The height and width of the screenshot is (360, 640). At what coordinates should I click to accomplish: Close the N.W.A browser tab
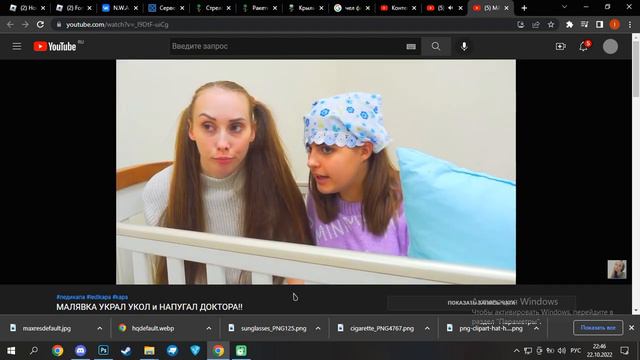(136, 8)
